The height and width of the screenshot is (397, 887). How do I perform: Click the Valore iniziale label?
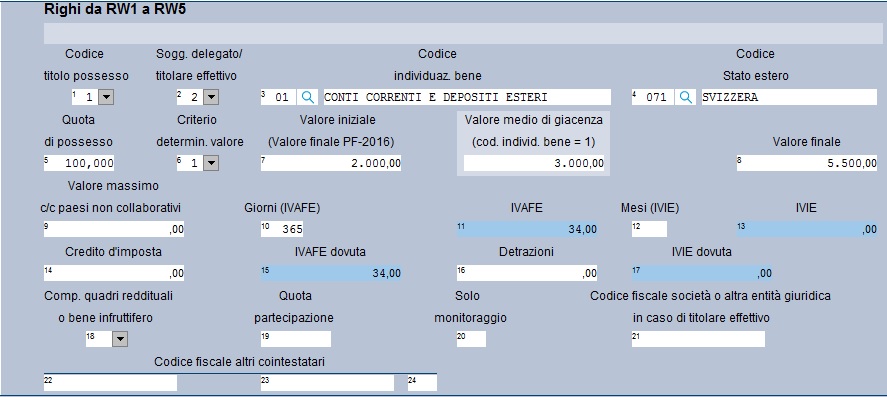point(337,120)
